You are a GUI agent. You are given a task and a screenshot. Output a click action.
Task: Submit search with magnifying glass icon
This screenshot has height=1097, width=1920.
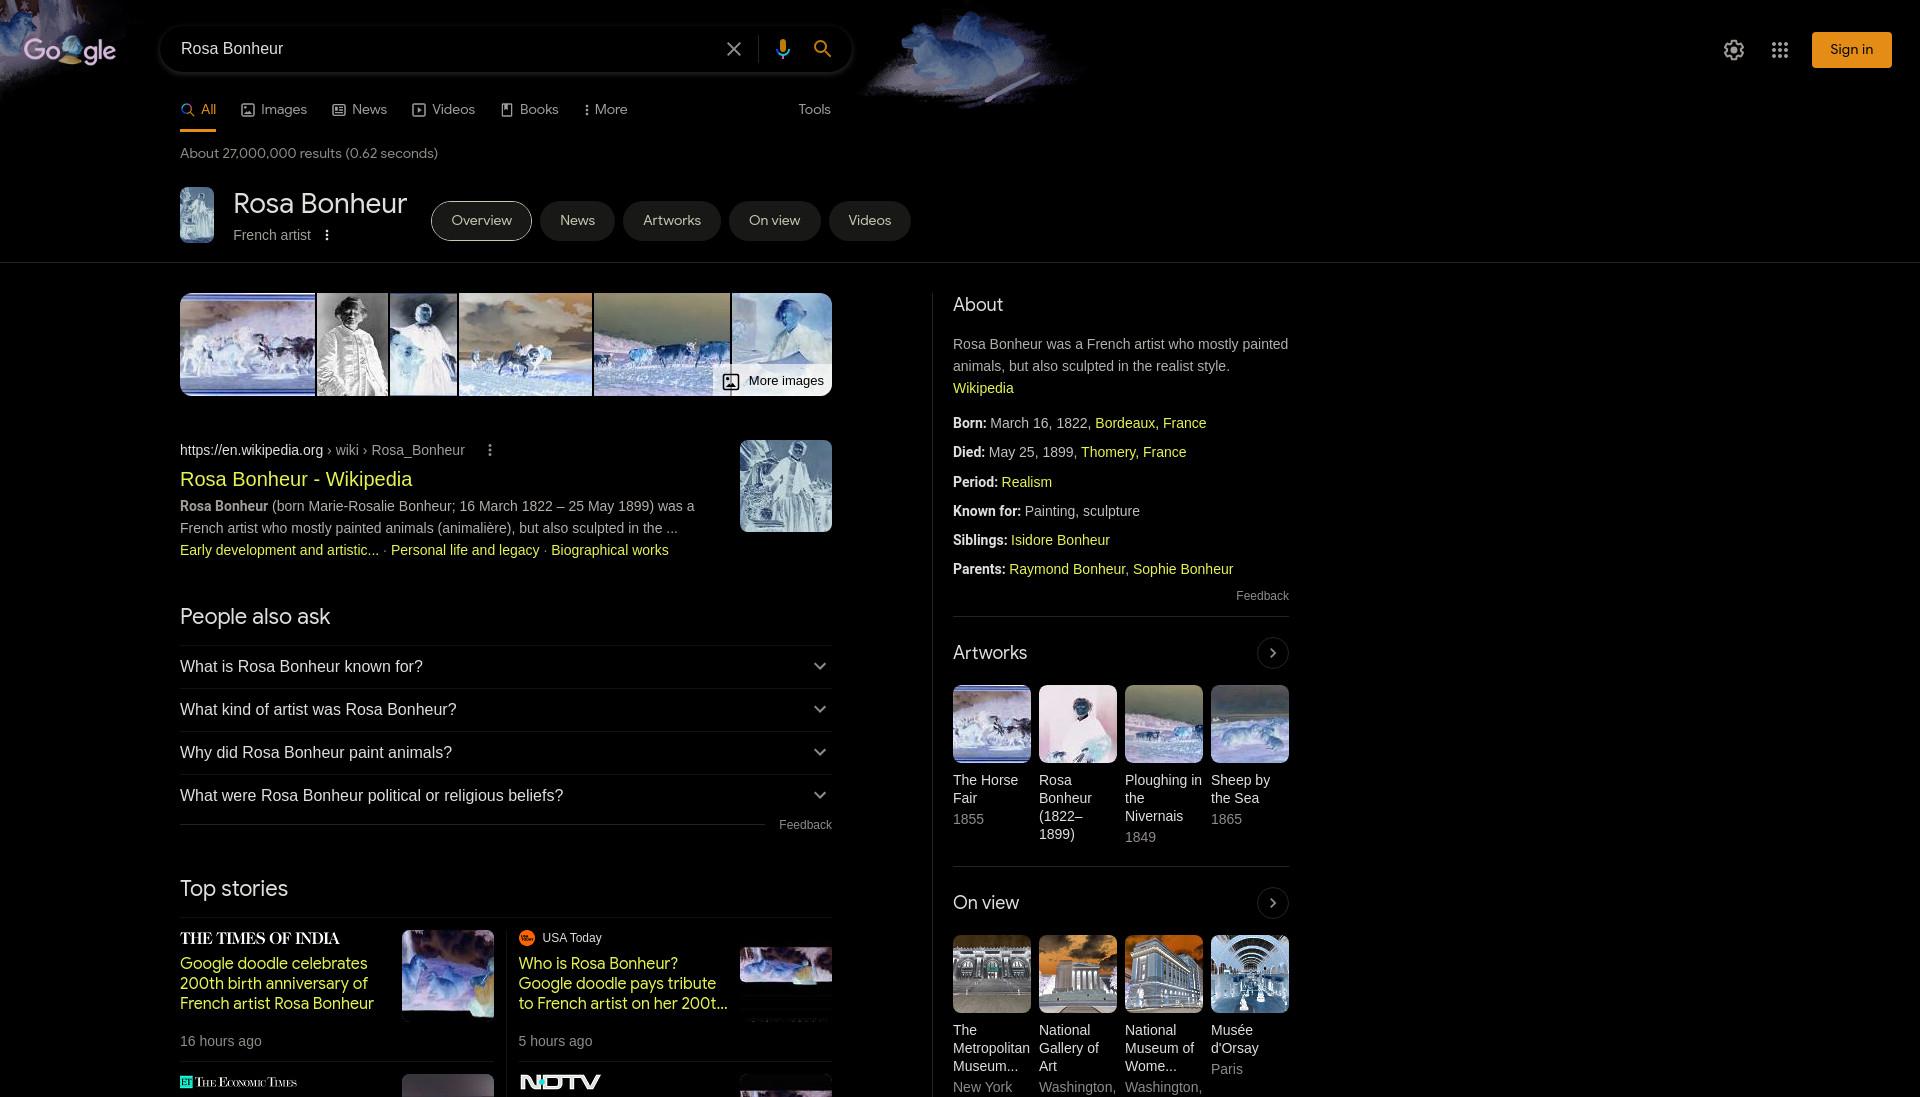pos(822,49)
